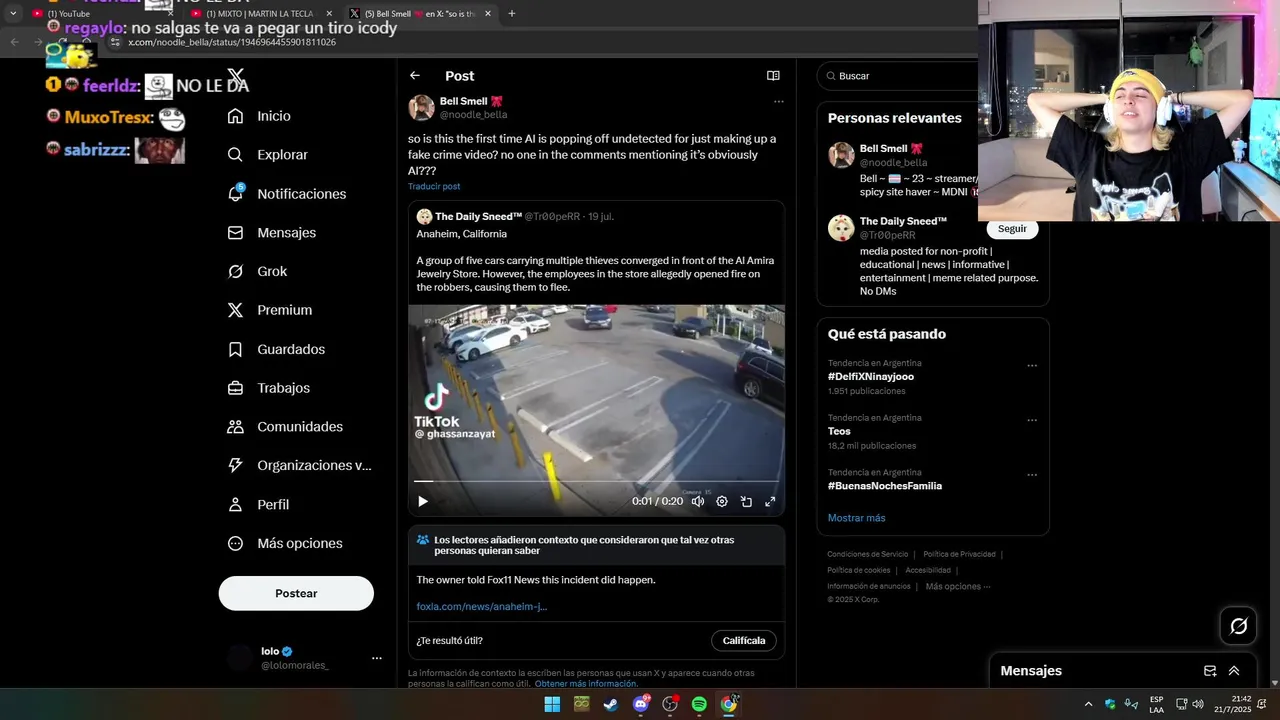Click the Más opciones circle icon
Screen dimensions: 1280x720
click(x=235, y=544)
